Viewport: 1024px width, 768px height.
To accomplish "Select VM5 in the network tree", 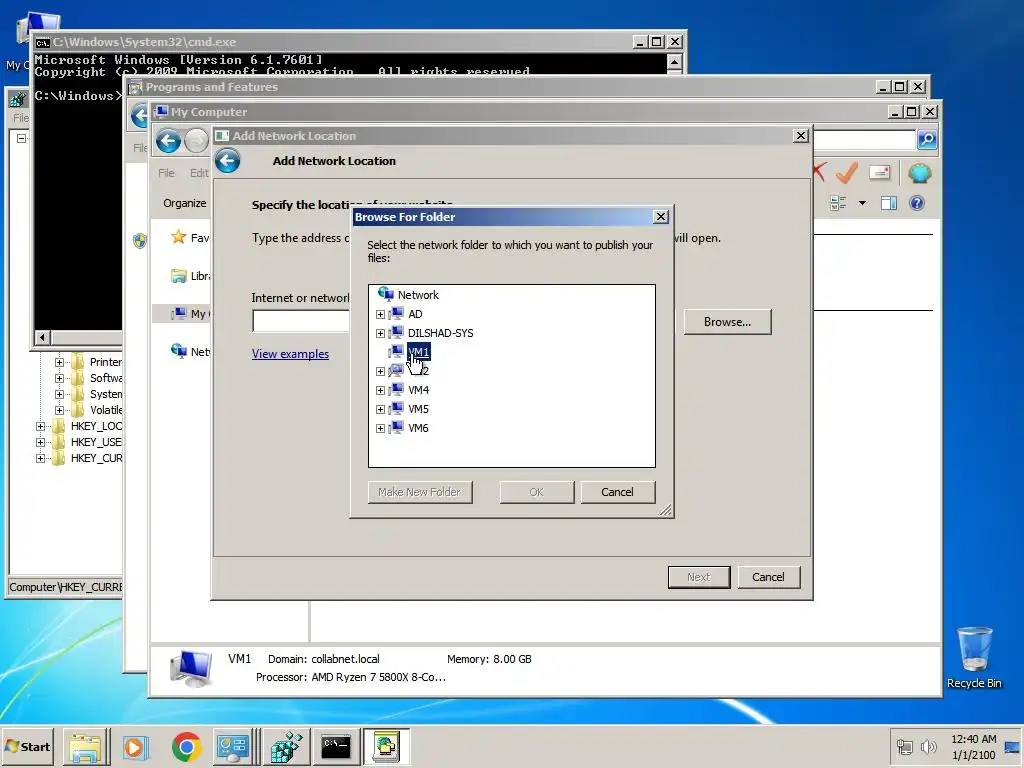I will click(418, 409).
